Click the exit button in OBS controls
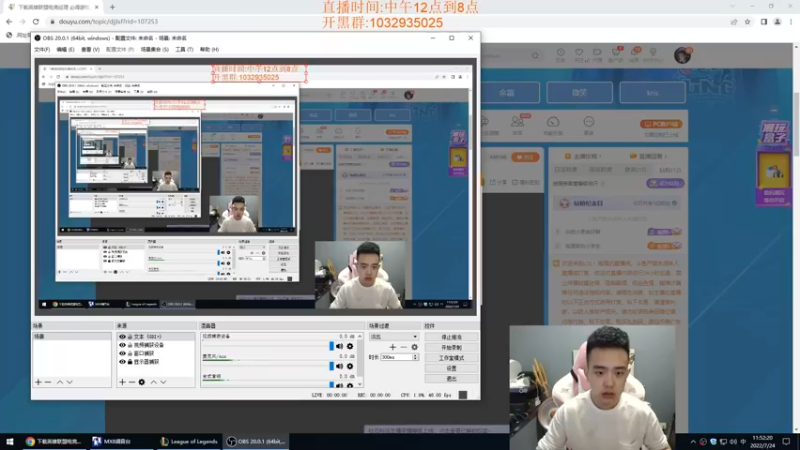 [451, 379]
